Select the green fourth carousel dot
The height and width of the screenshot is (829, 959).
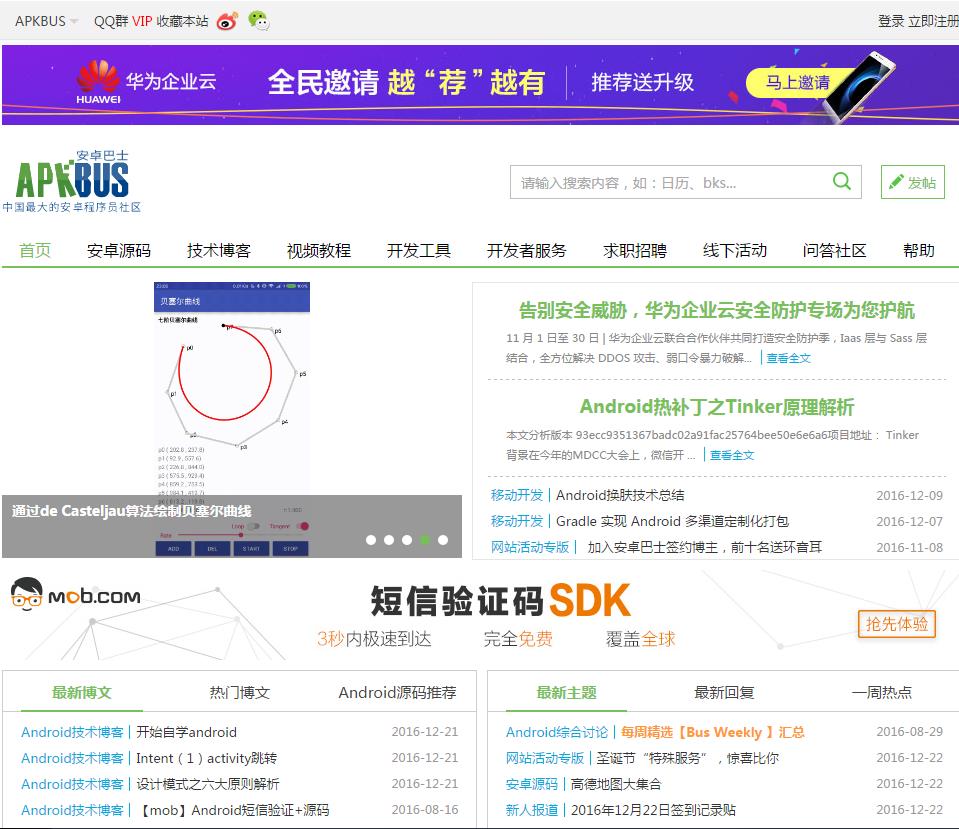coord(425,540)
